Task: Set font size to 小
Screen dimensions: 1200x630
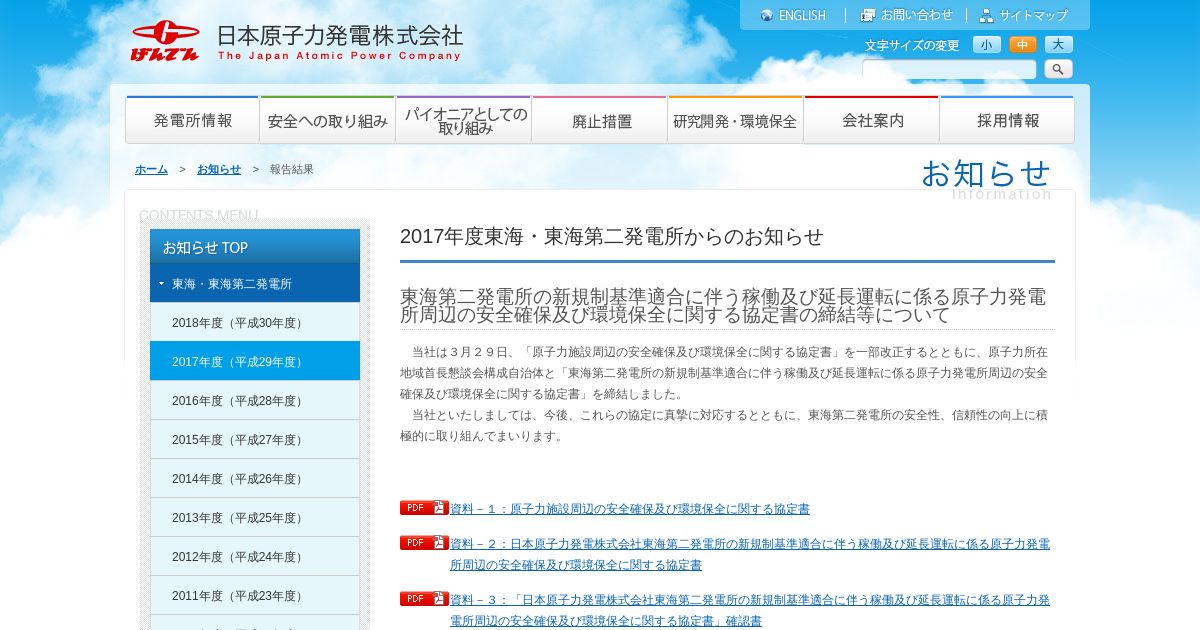Action: coord(987,45)
